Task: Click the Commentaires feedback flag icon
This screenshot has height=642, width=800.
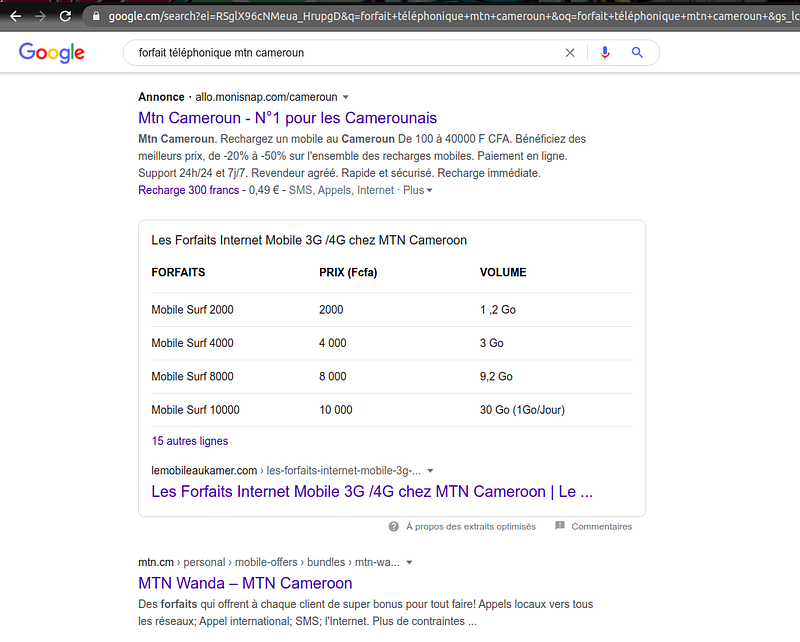Action: 560,526
